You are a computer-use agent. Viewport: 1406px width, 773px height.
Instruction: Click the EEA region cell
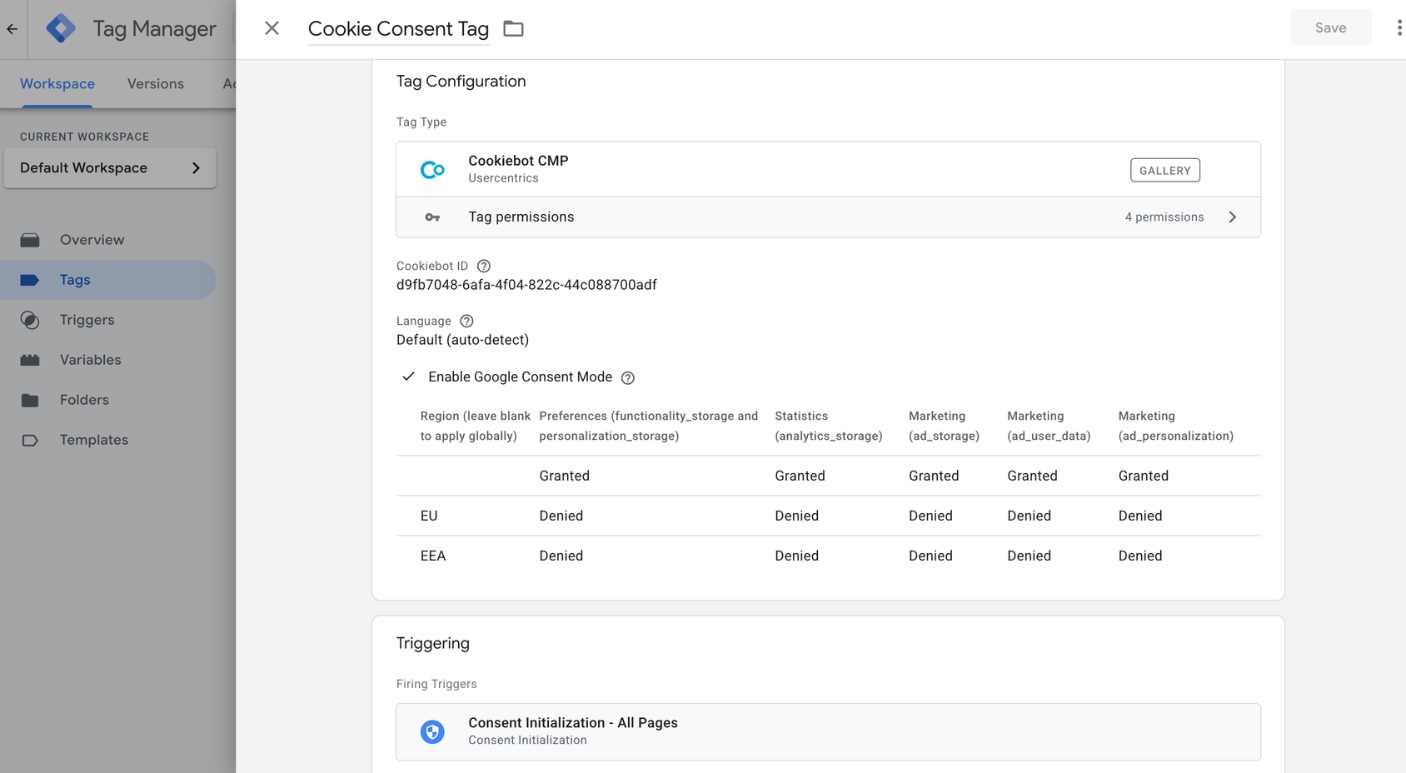tap(433, 556)
